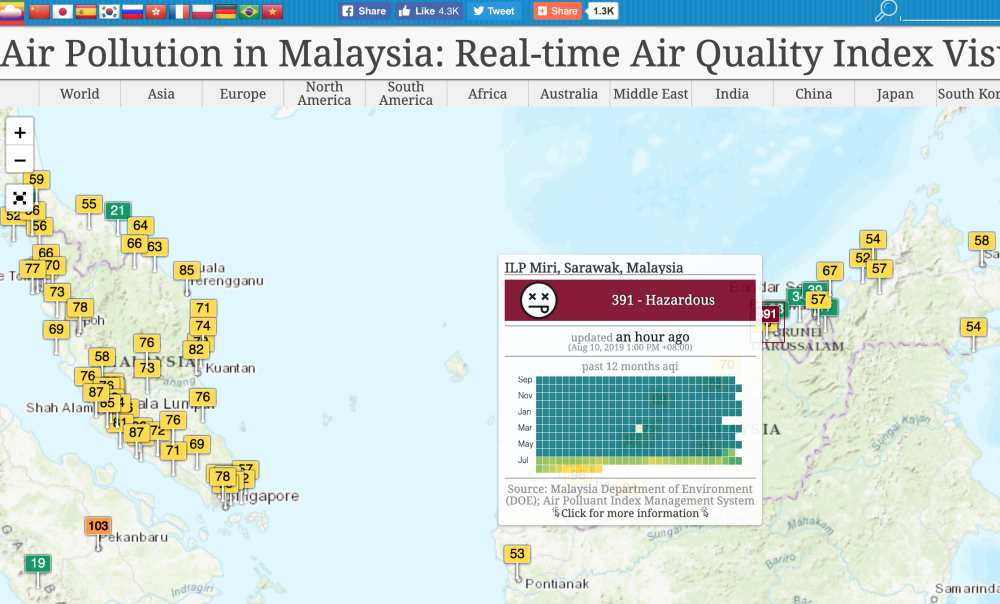Click the hazardous face icon in the popup

tap(539, 299)
